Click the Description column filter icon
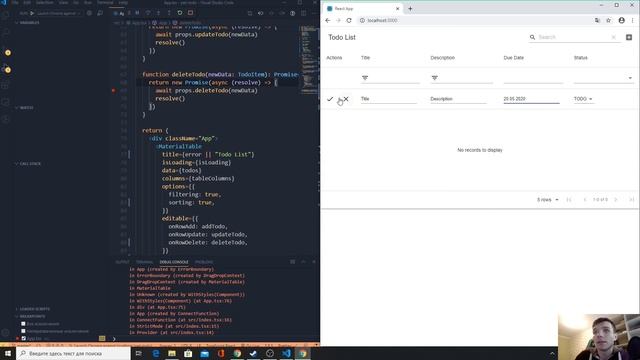 435,78
